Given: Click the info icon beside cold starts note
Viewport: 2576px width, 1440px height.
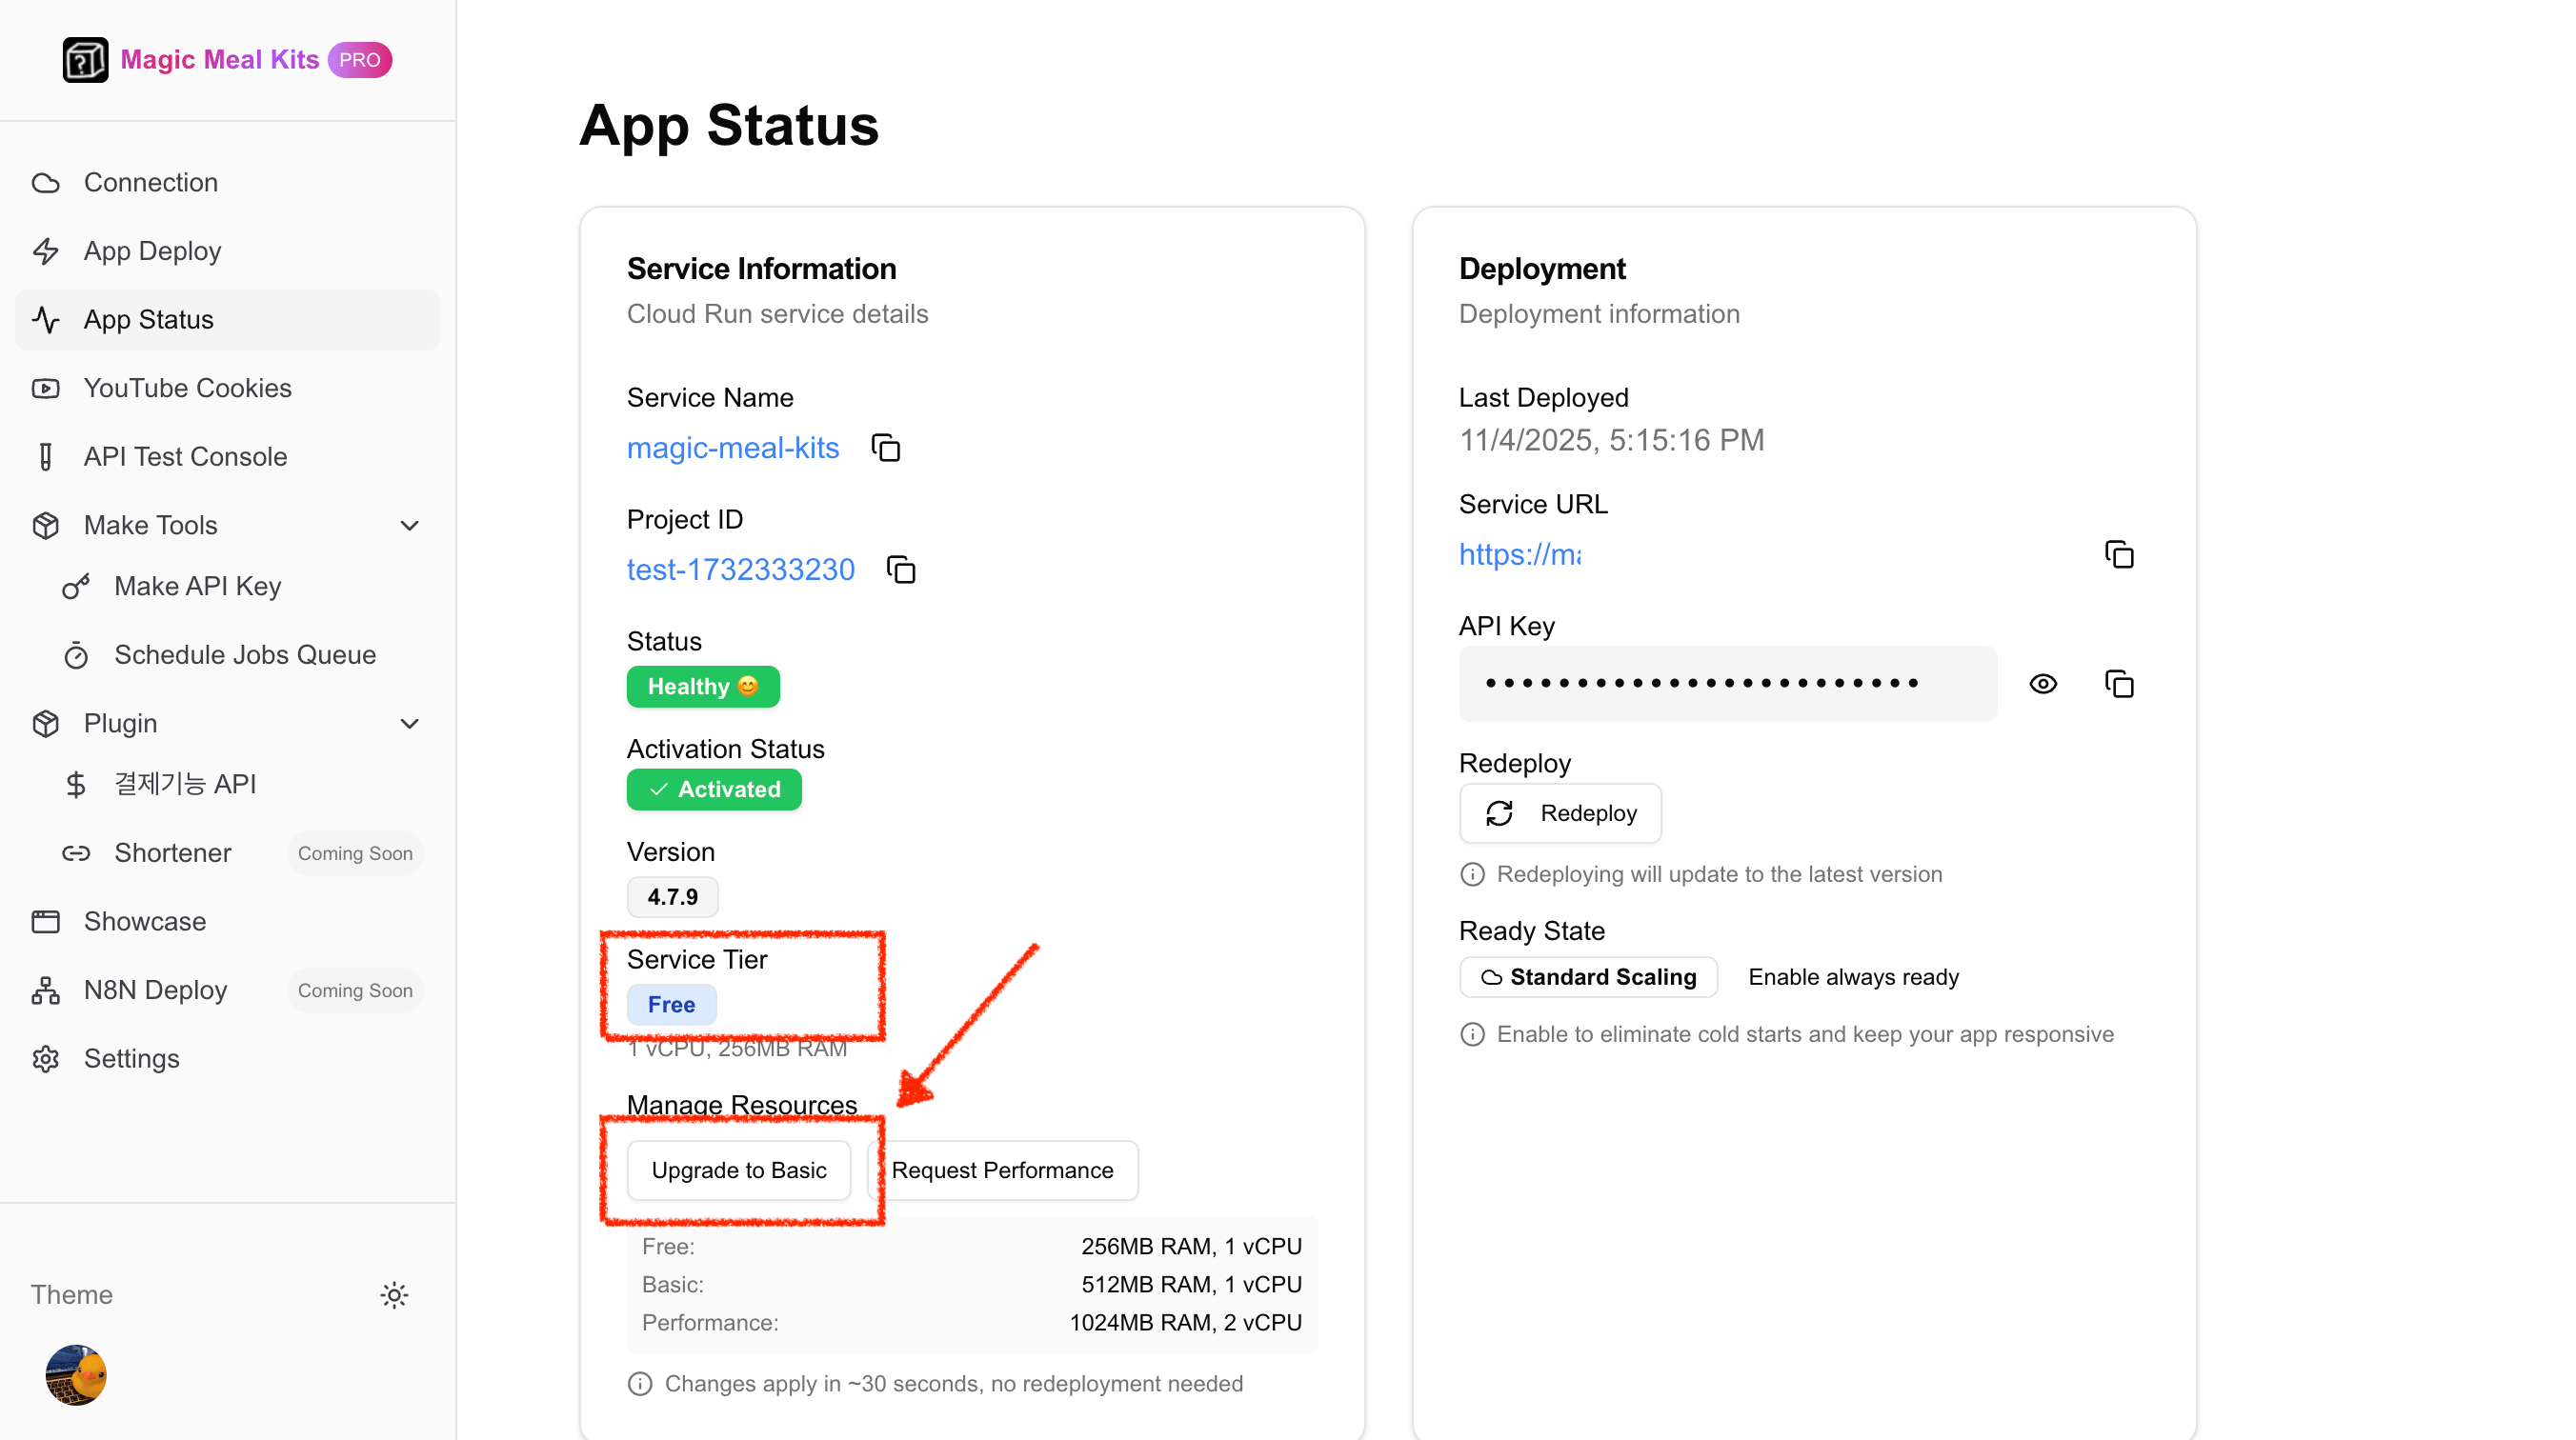Looking at the screenshot, I should 1473,1035.
